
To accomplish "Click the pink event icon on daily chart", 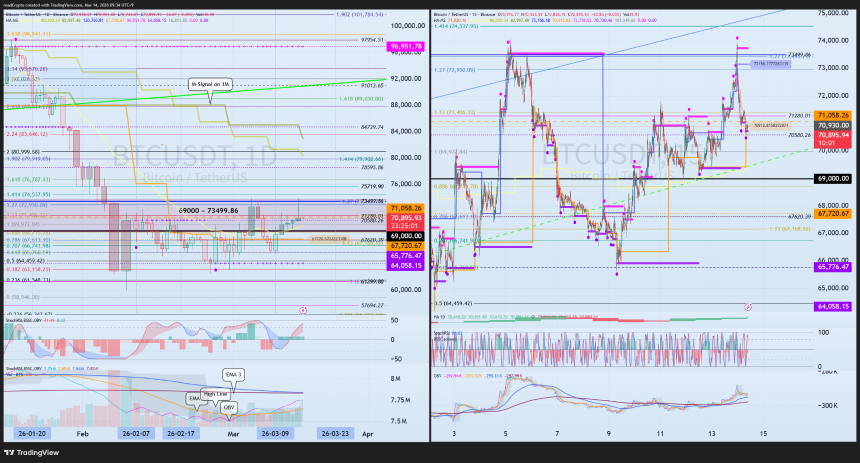I will [303, 310].
